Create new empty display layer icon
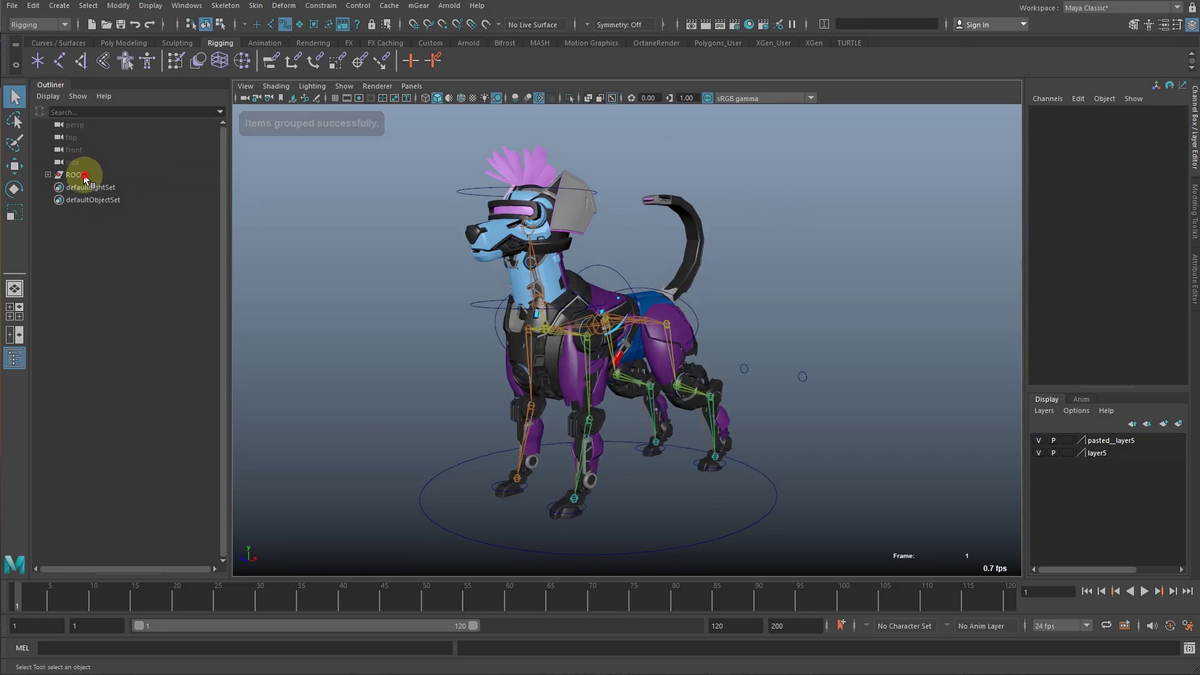 pos(1163,424)
